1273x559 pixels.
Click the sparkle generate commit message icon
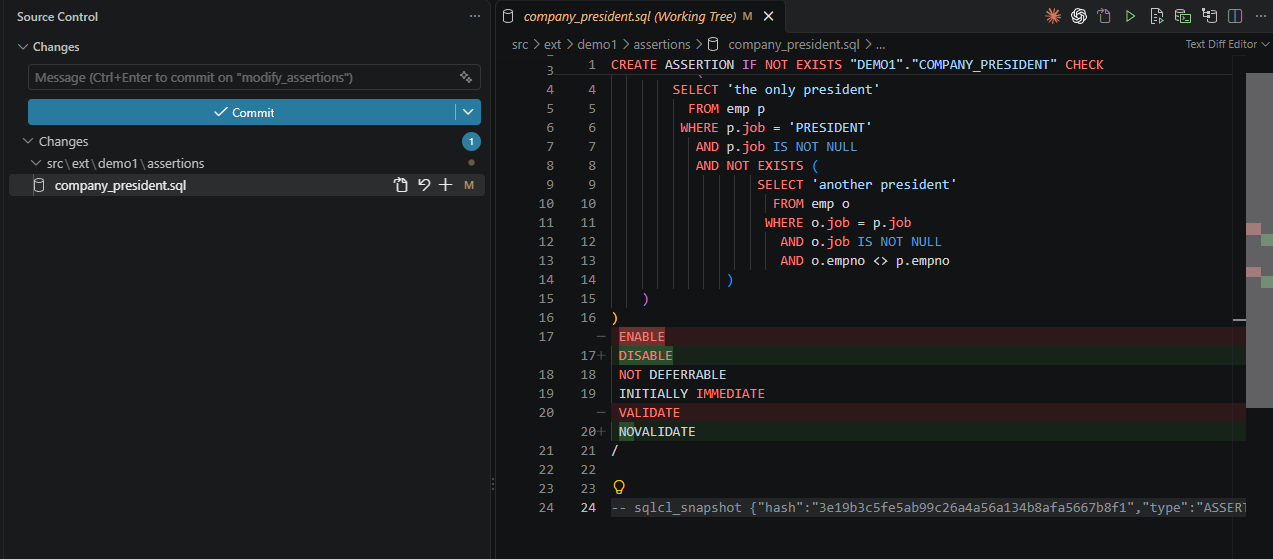466,77
